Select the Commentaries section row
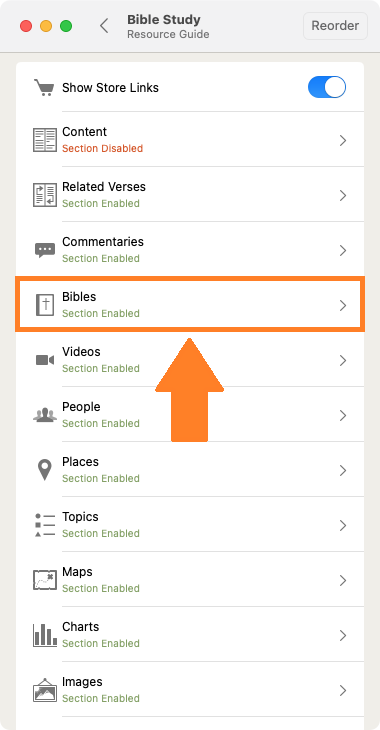Viewport: 380px width, 730px height. pos(190,250)
